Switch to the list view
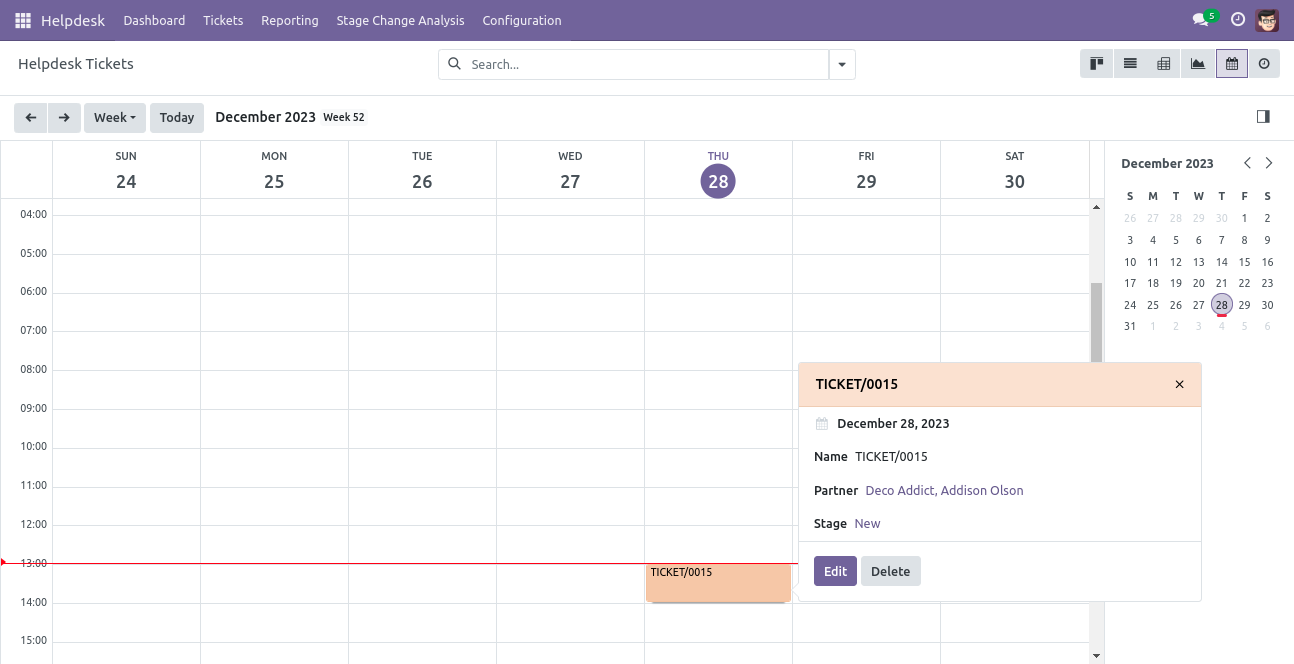The image size is (1294, 664). pyautogui.click(x=1130, y=64)
